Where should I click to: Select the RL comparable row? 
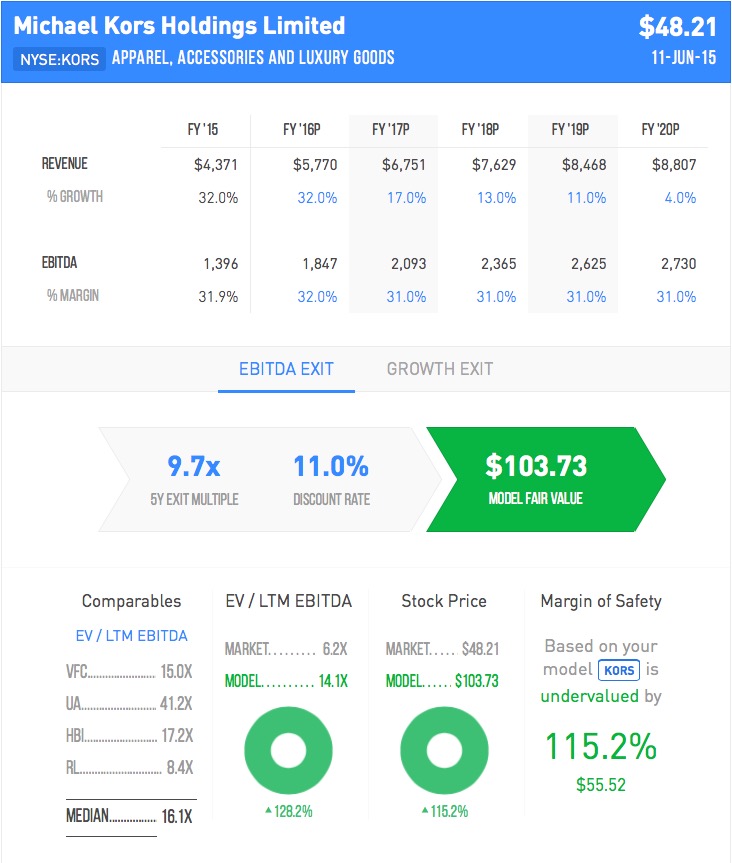point(129,767)
